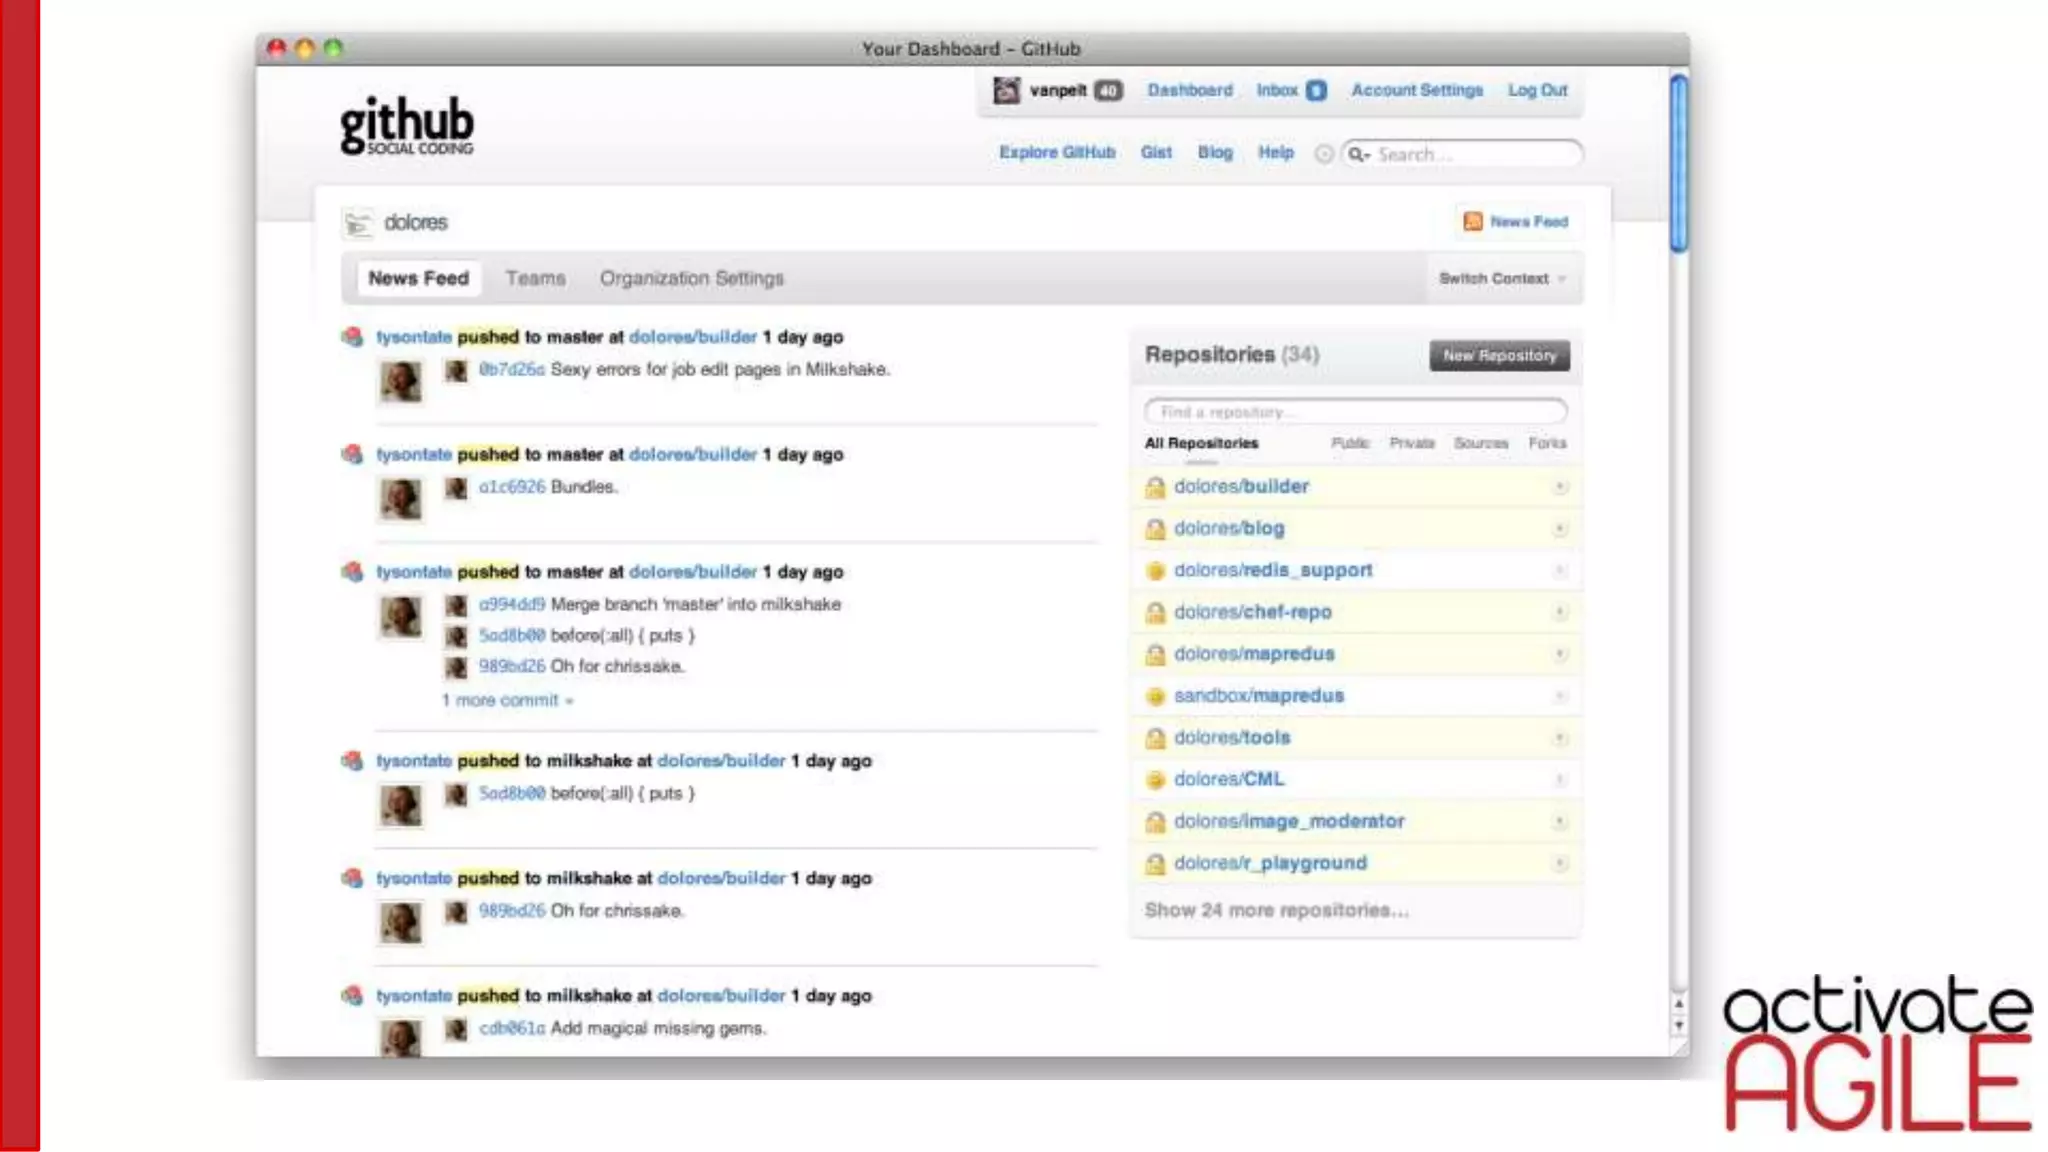
Task: Click vanpelt's user avatar icon
Action: [1006, 90]
